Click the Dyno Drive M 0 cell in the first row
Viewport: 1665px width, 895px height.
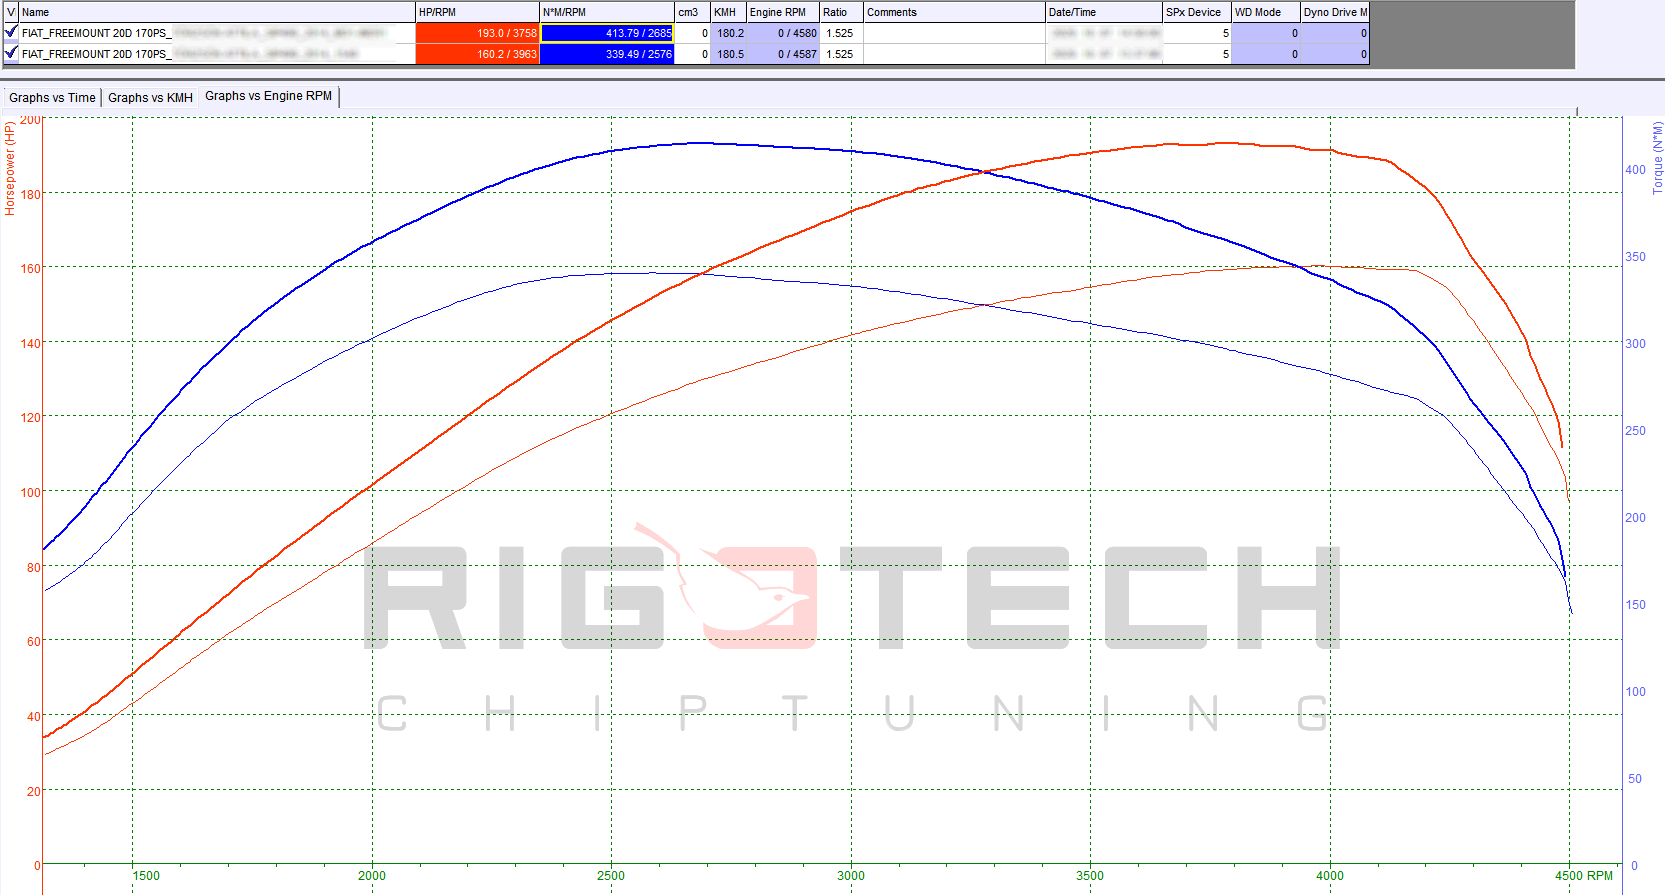[x=1335, y=33]
